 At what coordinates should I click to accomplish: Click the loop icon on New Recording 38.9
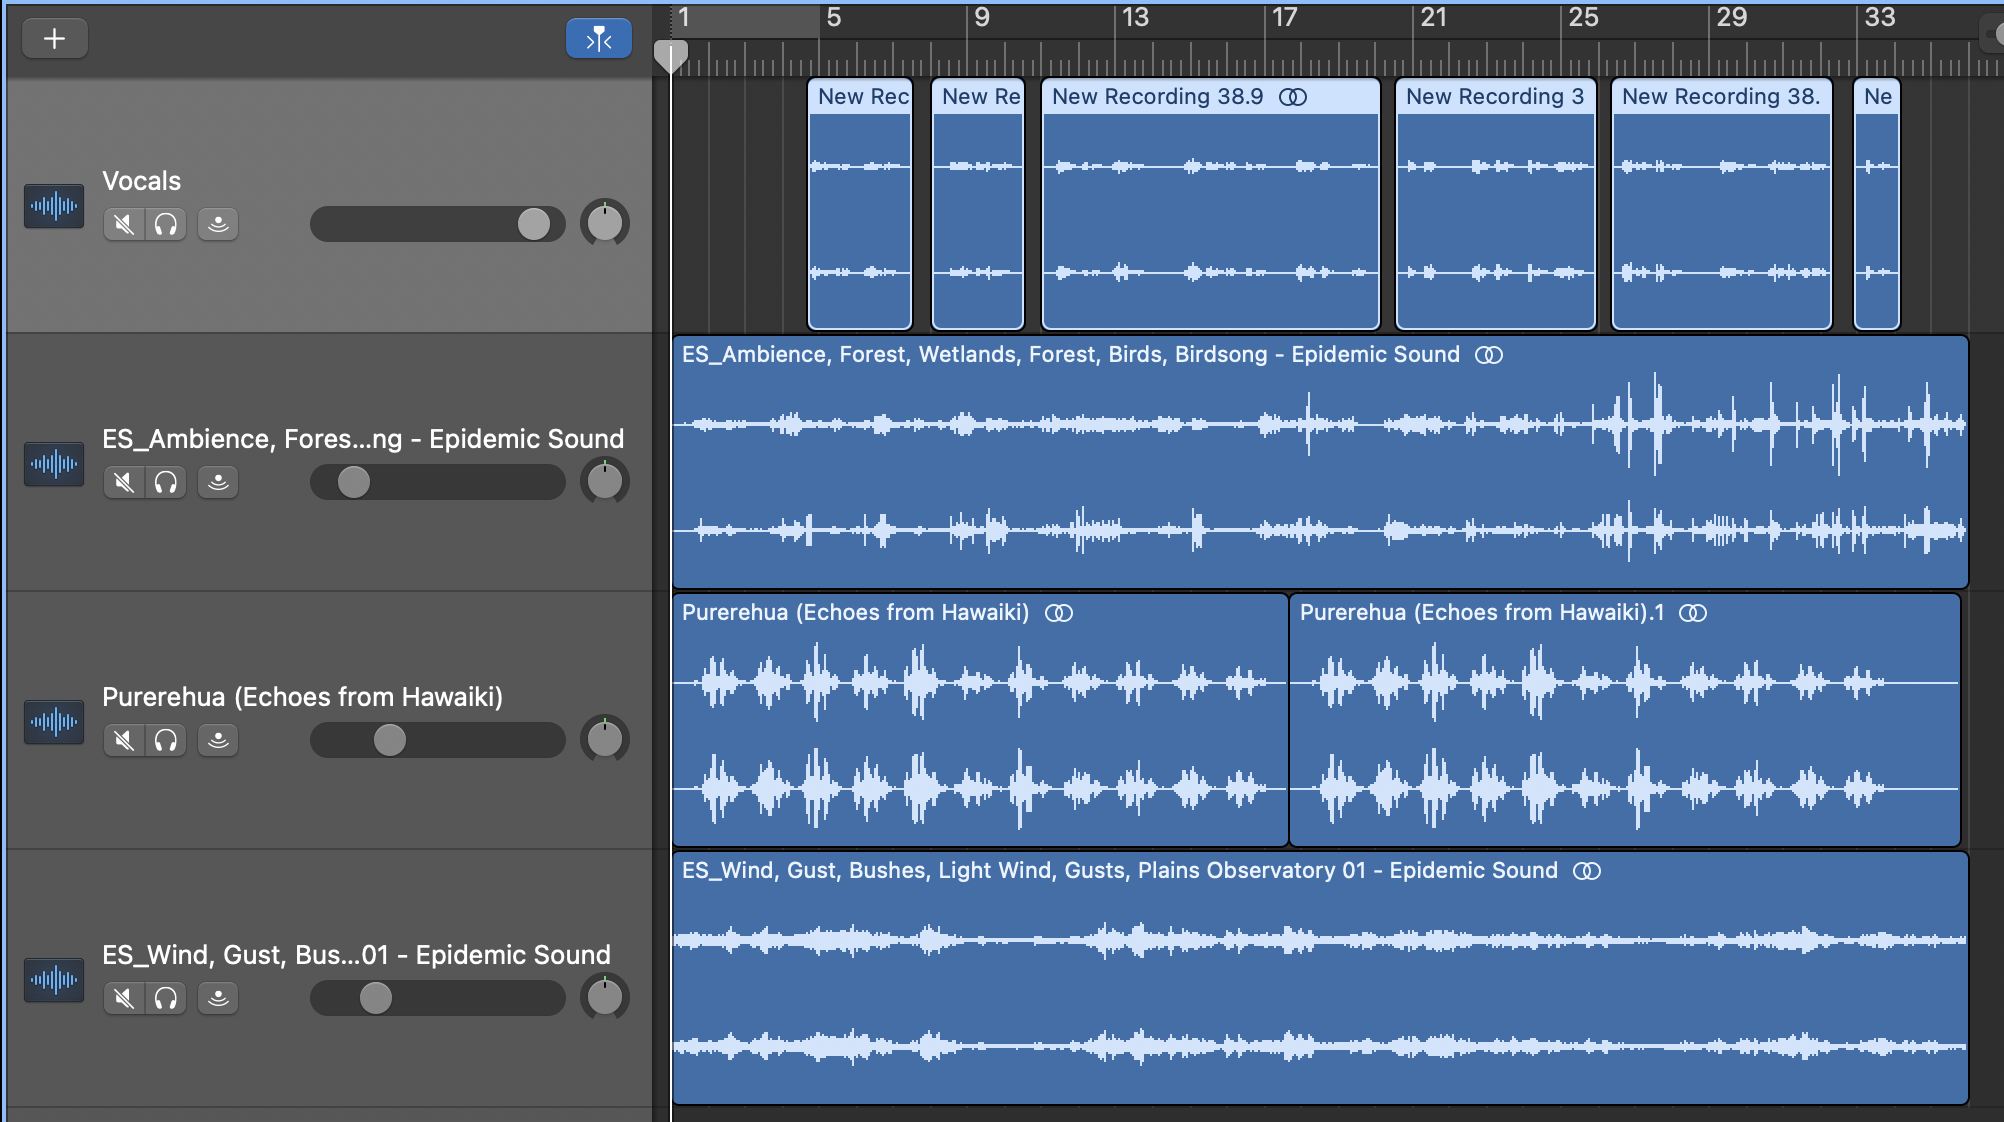tap(1293, 97)
